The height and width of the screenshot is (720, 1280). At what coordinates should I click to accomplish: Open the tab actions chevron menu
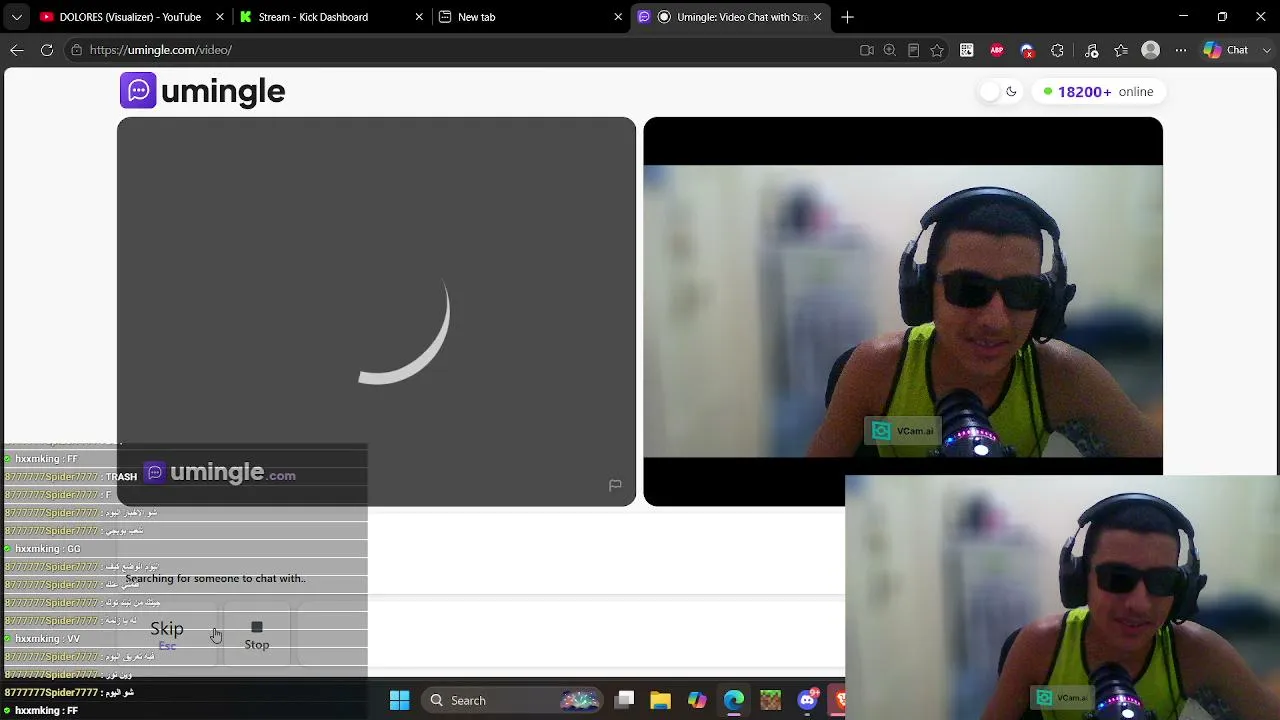click(x=16, y=17)
